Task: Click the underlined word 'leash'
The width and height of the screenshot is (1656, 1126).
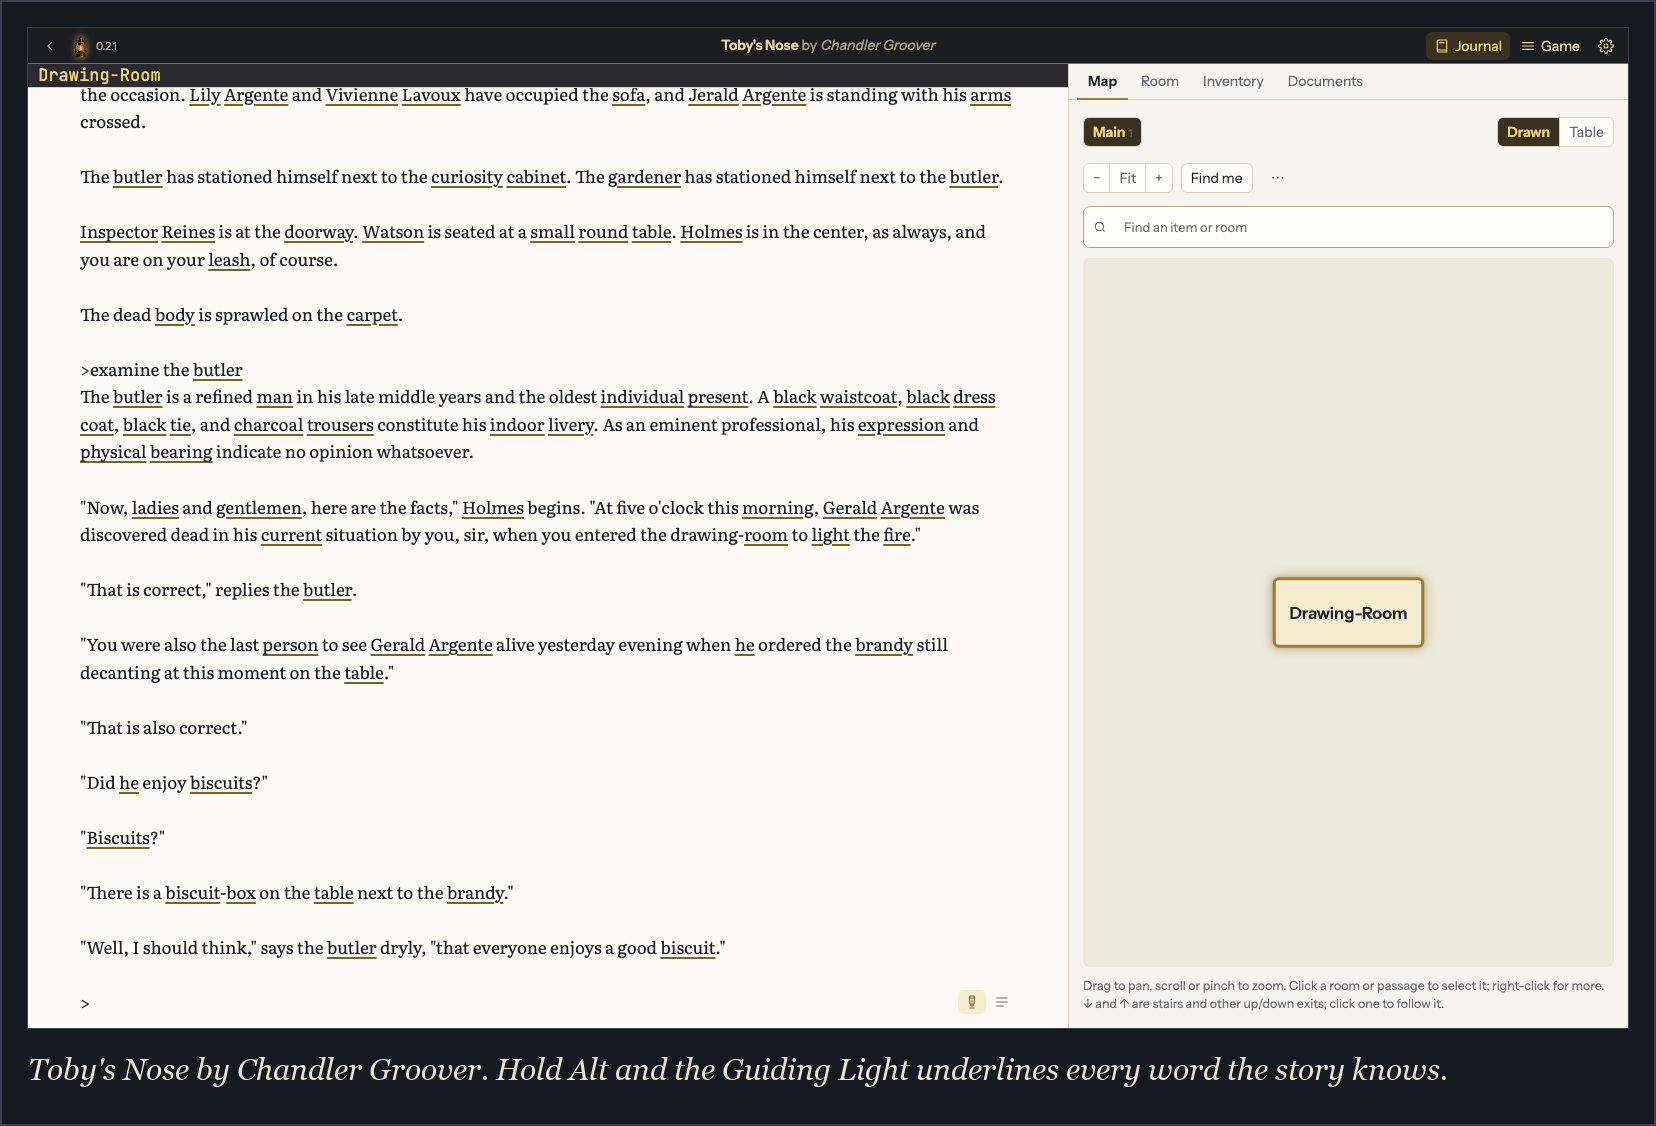Action: tap(229, 260)
